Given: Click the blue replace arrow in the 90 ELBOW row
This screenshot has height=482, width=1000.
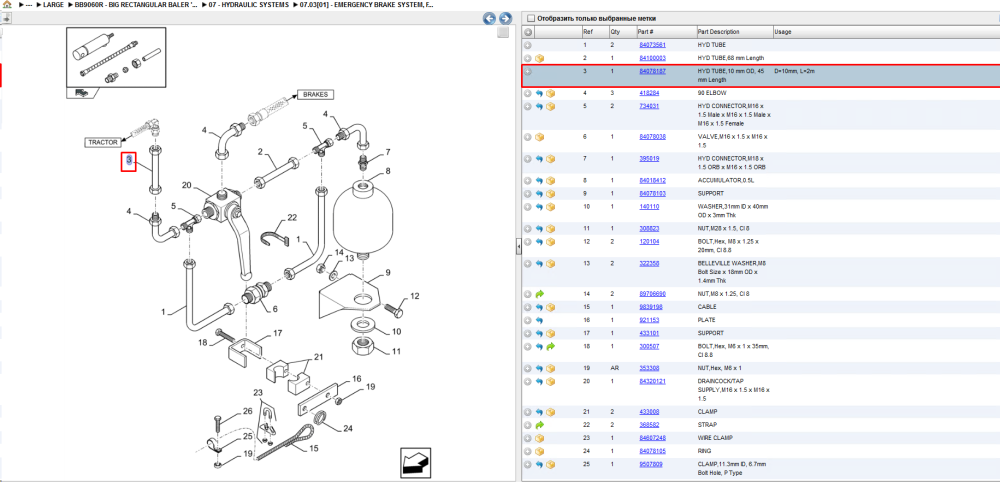Looking at the screenshot, I should click(539, 93).
